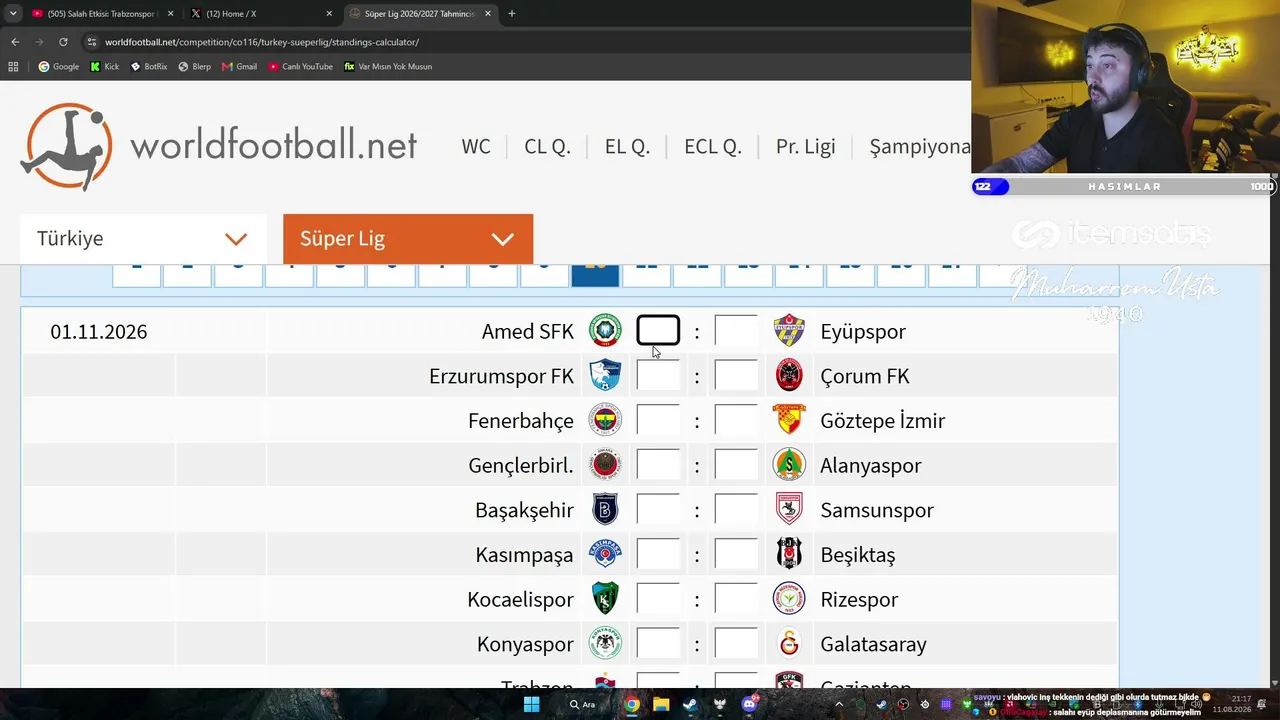The image size is (1280, 720).
Task: Click the Konyaspor club crest
Action: pyautogui.click(x=605, y=644)
